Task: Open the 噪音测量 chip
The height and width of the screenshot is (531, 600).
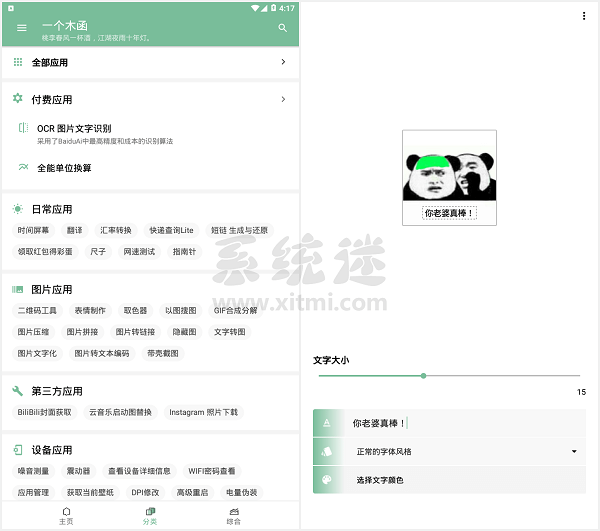Action: click(x=33, y=471)
